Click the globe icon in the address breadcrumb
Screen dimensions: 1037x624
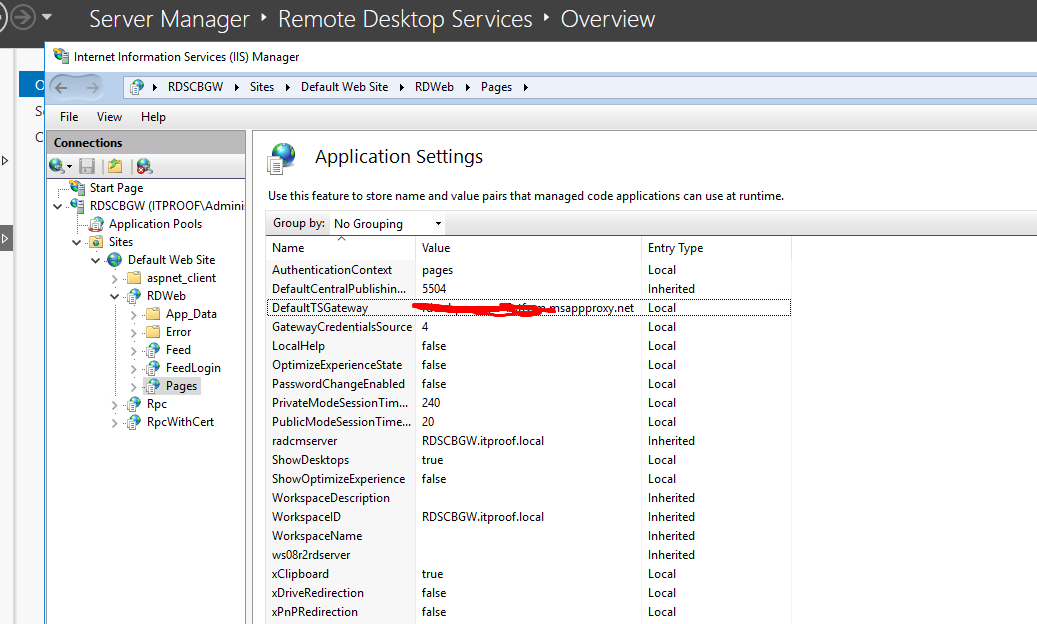click(137, 87)
